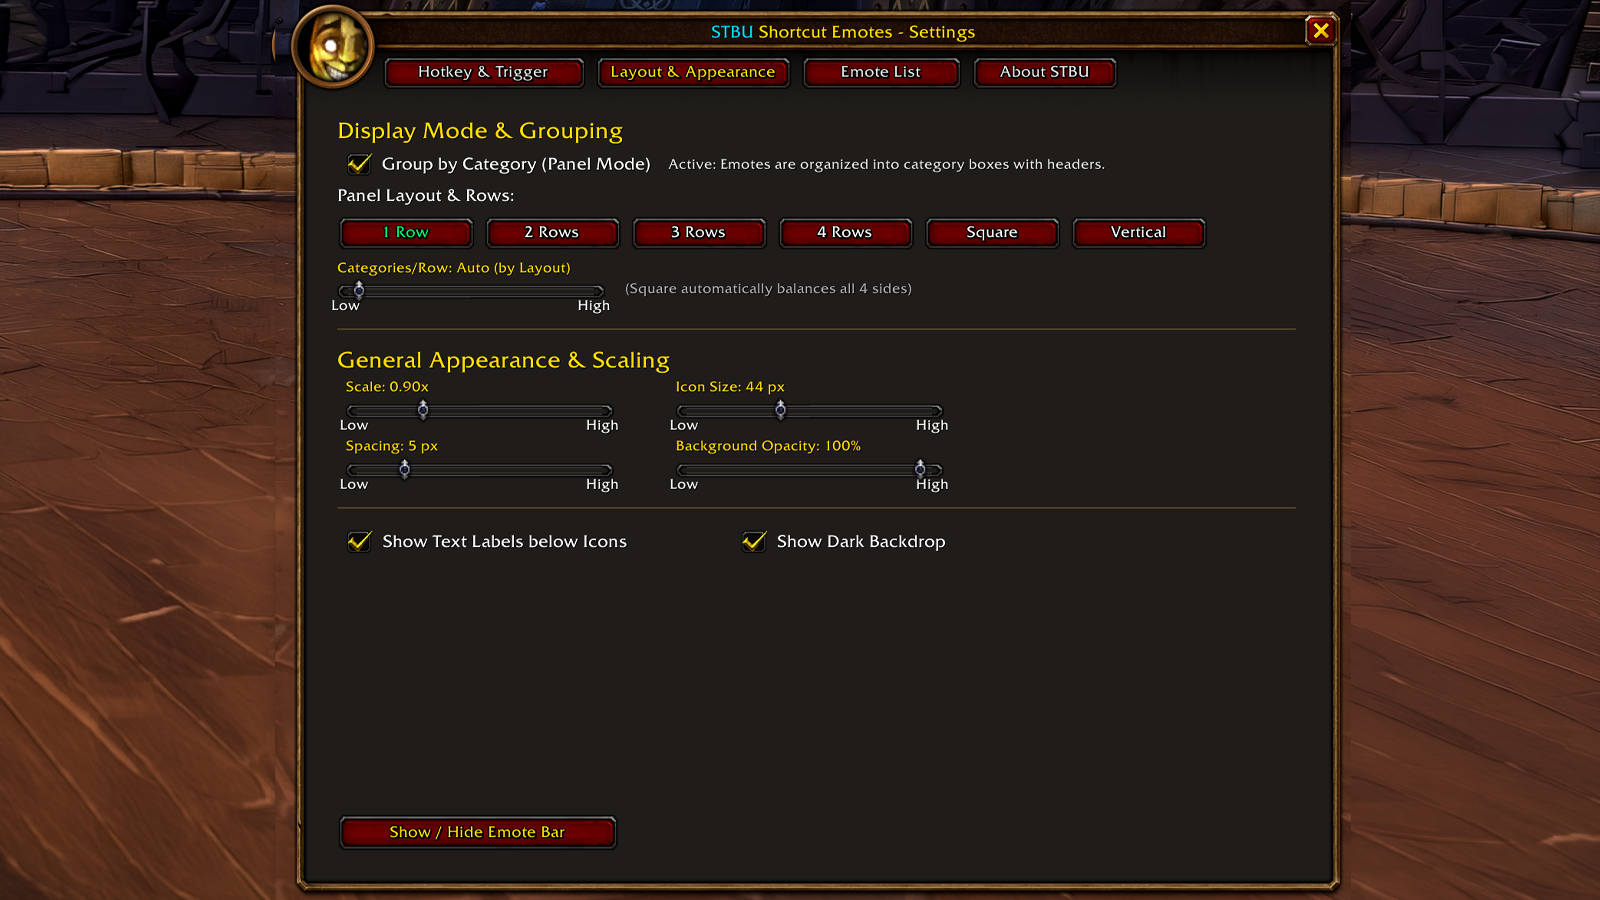
Task: Click the Square auto-balance hint text
Action: tap(768, 289)
